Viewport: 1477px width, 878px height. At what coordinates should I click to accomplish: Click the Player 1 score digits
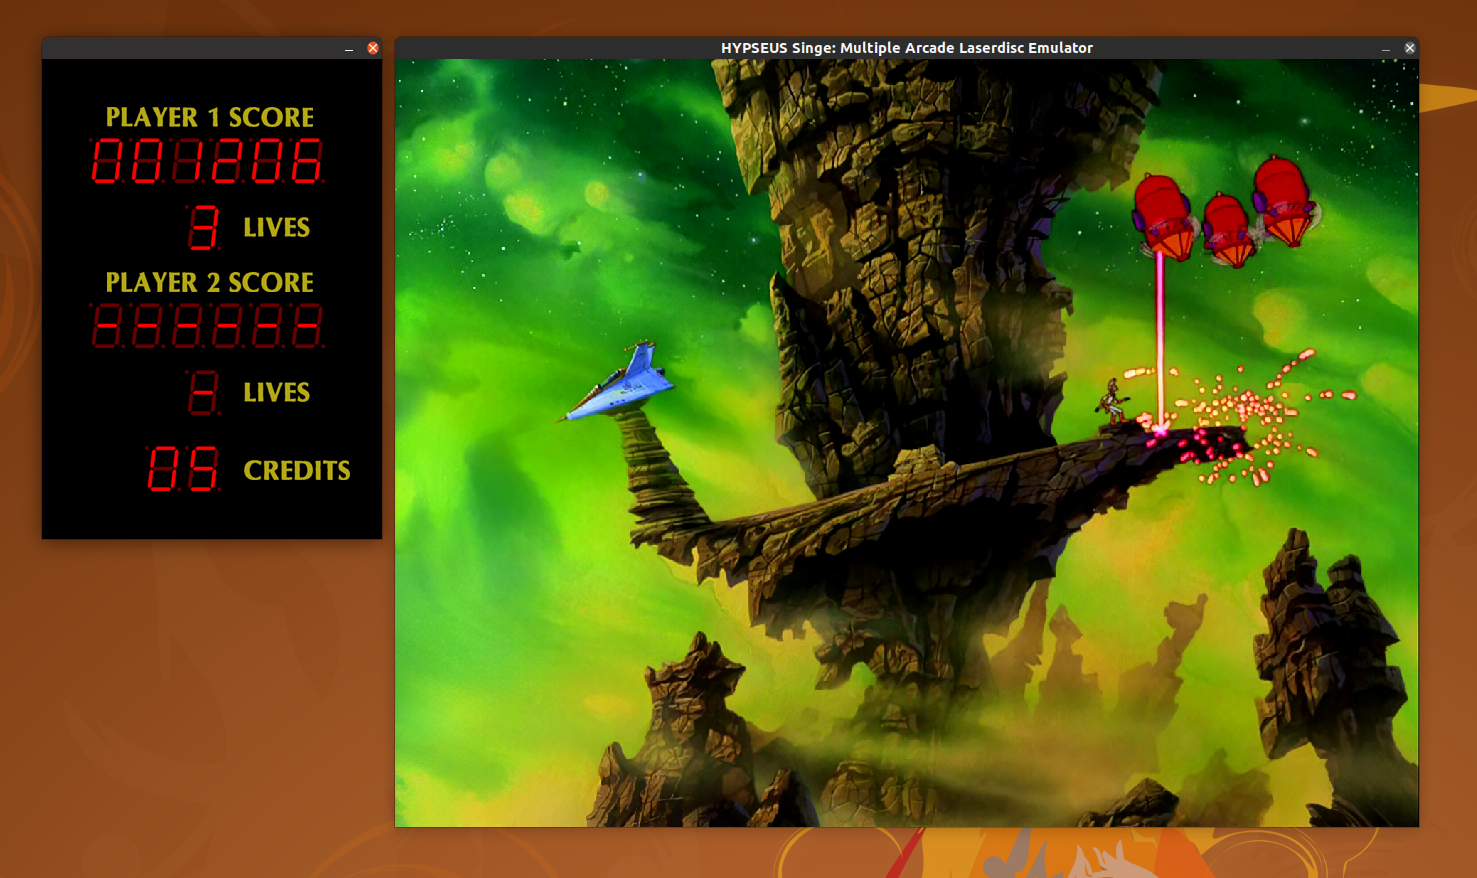(x=207, y=161)
